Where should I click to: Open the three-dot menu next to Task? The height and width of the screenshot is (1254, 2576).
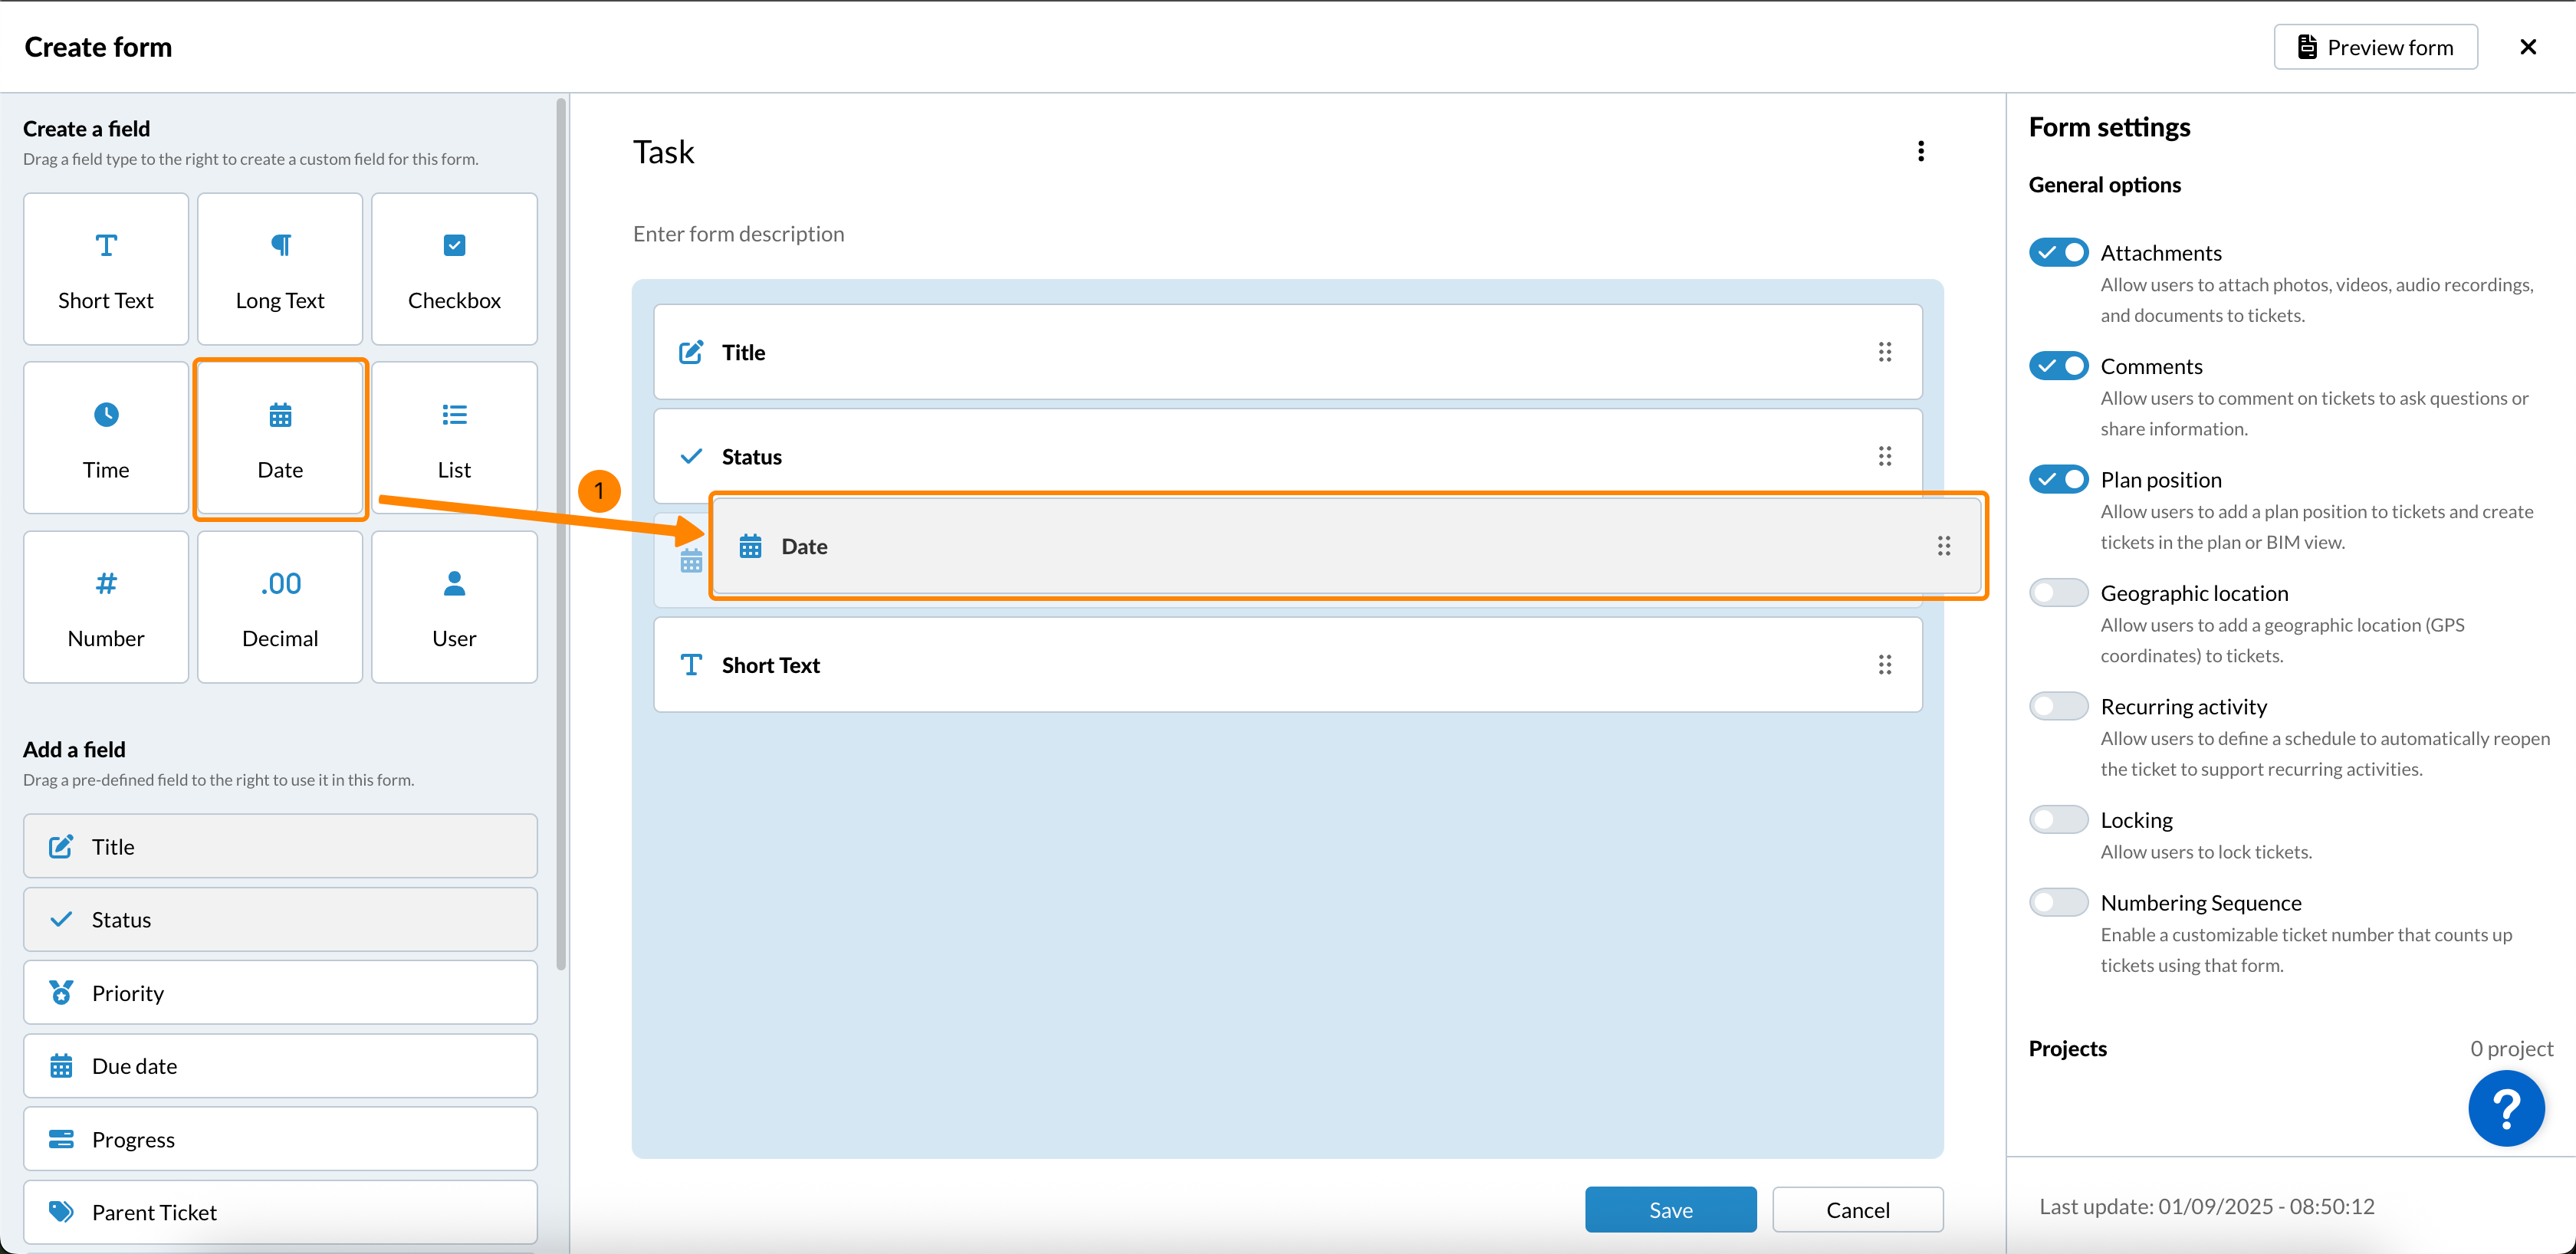[1921, 151]
